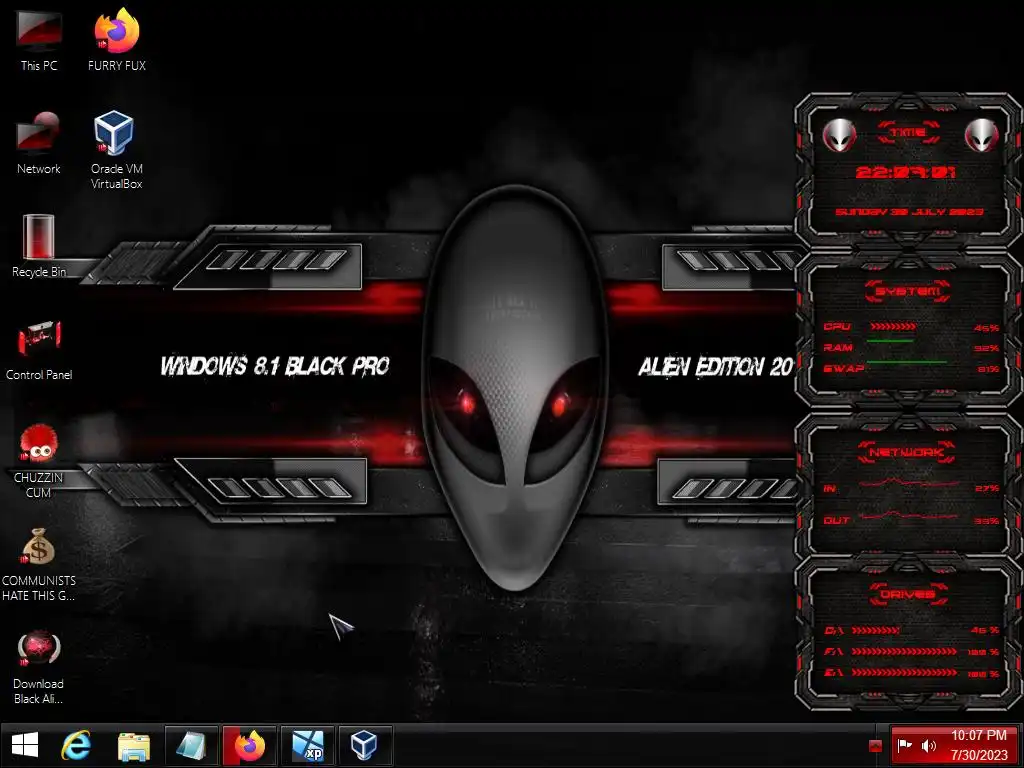Viewport: 1024px width, 768px height.
Task: Click the NETWORK header on the gadget
Action: (x=906, y=452)
